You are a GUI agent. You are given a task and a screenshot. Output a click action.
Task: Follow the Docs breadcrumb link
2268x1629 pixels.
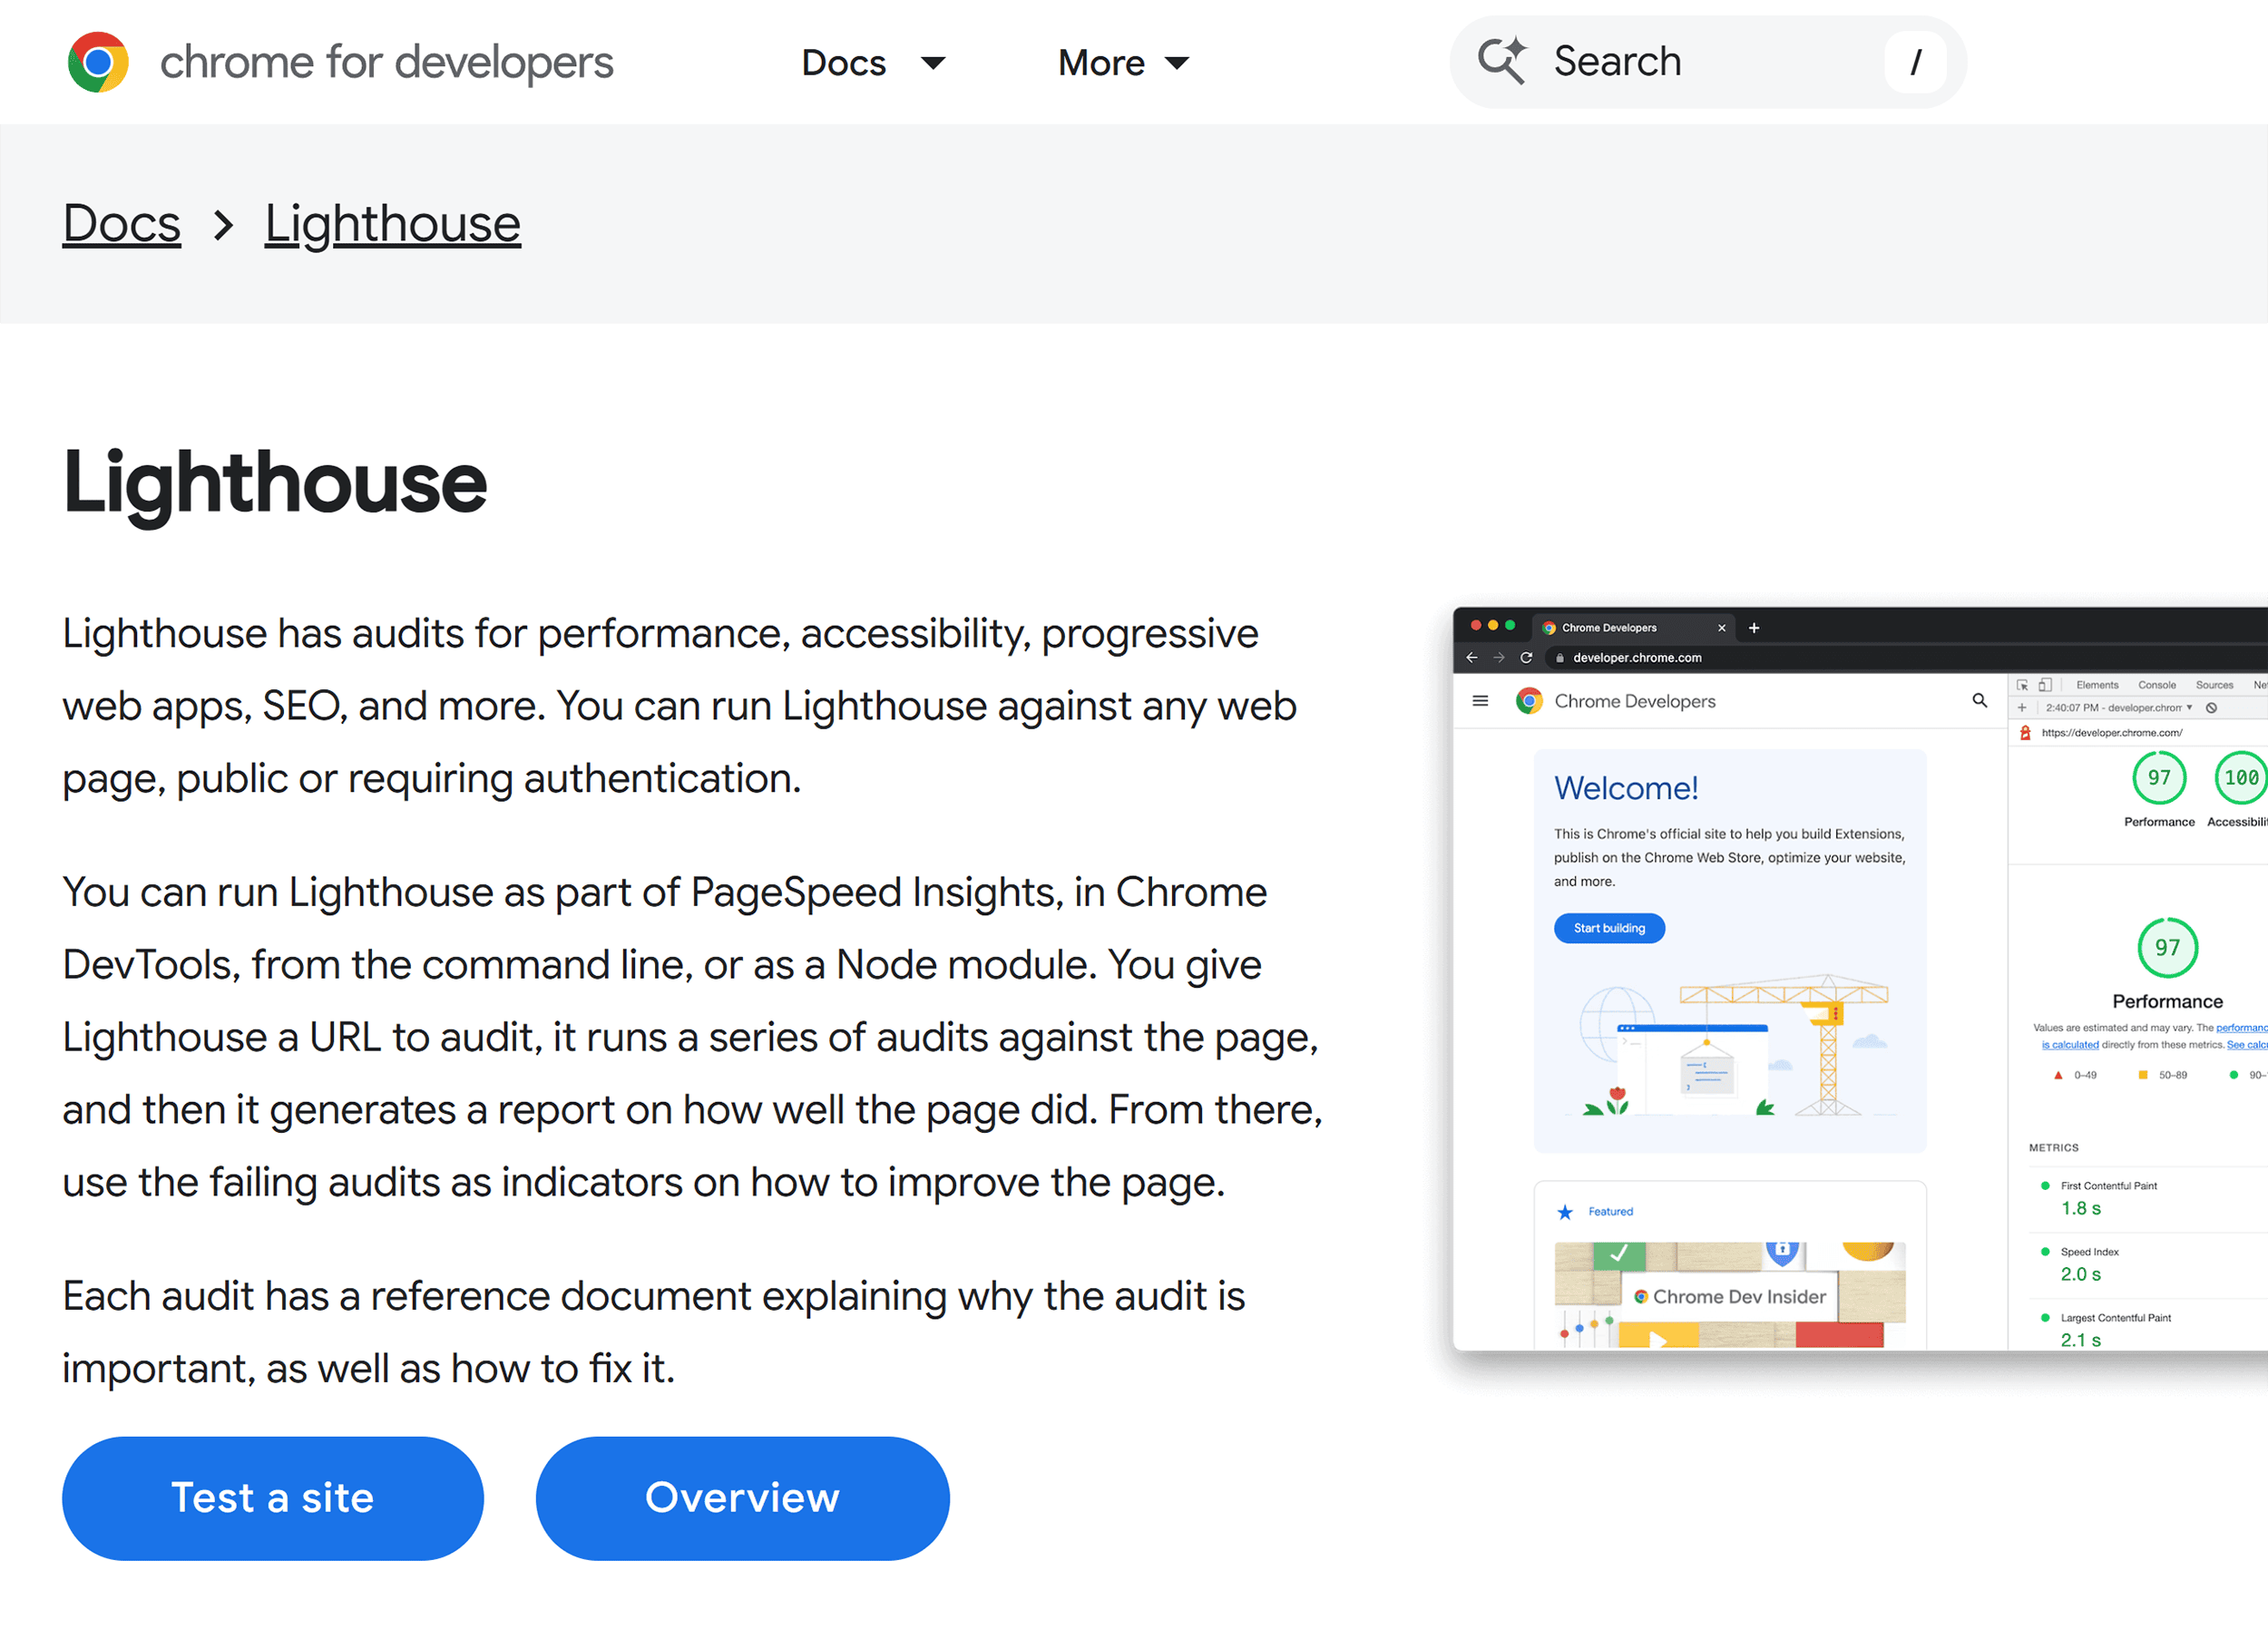[122, 223]
